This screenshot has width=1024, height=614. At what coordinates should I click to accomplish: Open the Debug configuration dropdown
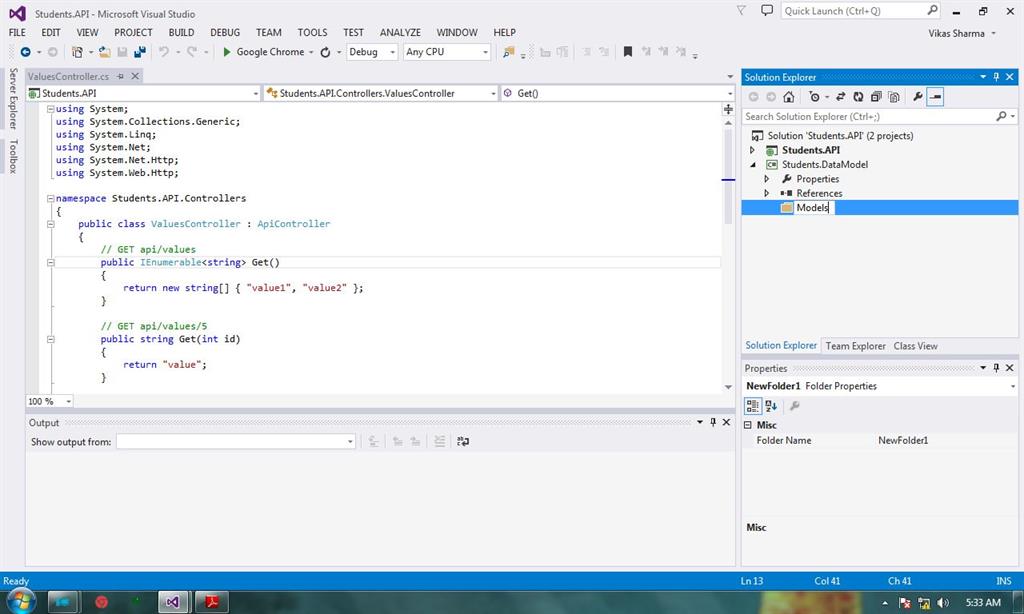372,52
